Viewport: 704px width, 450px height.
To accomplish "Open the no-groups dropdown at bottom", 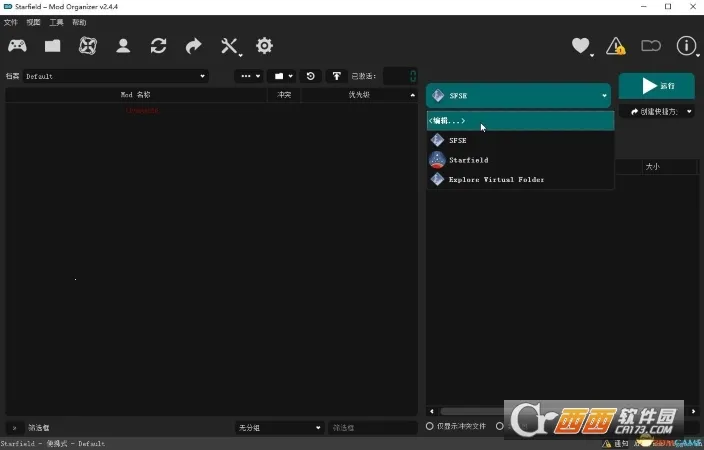I will point(279,428).
